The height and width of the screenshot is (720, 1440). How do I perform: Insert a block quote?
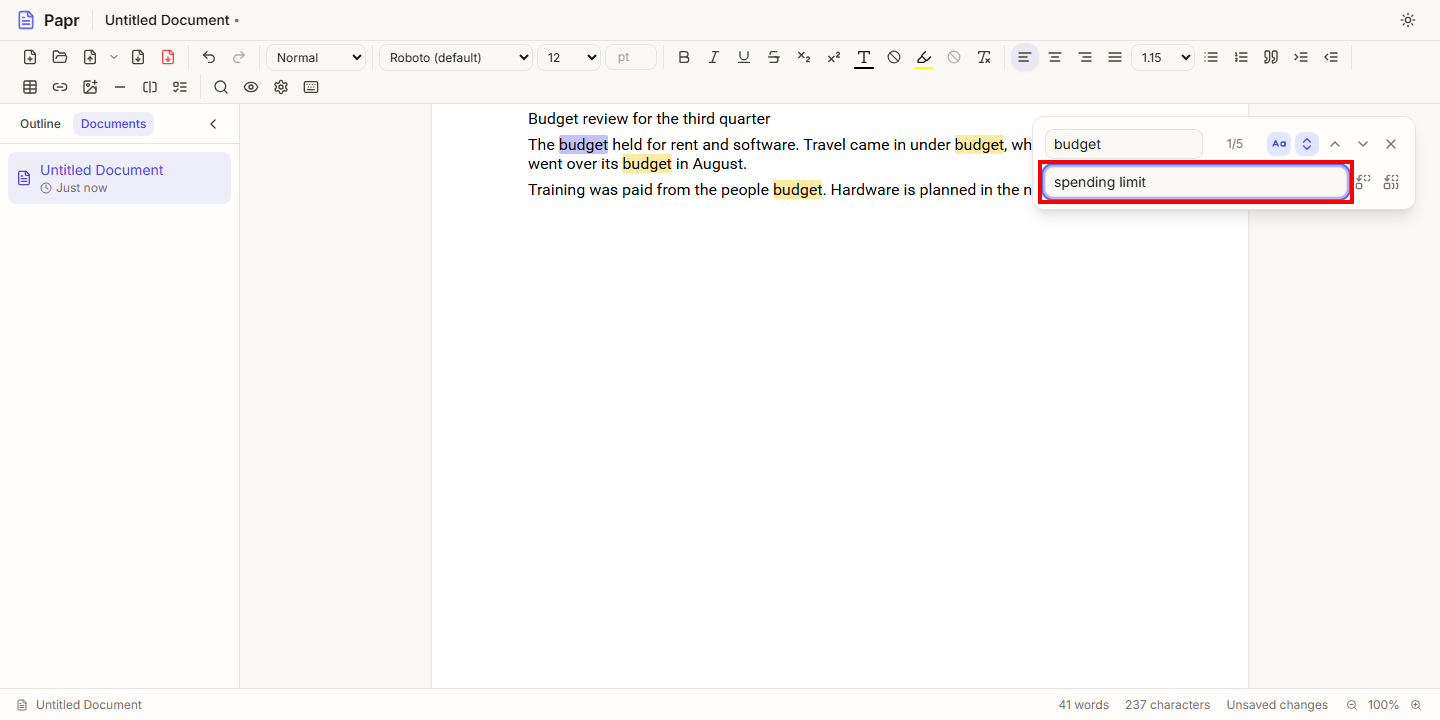1271,57
